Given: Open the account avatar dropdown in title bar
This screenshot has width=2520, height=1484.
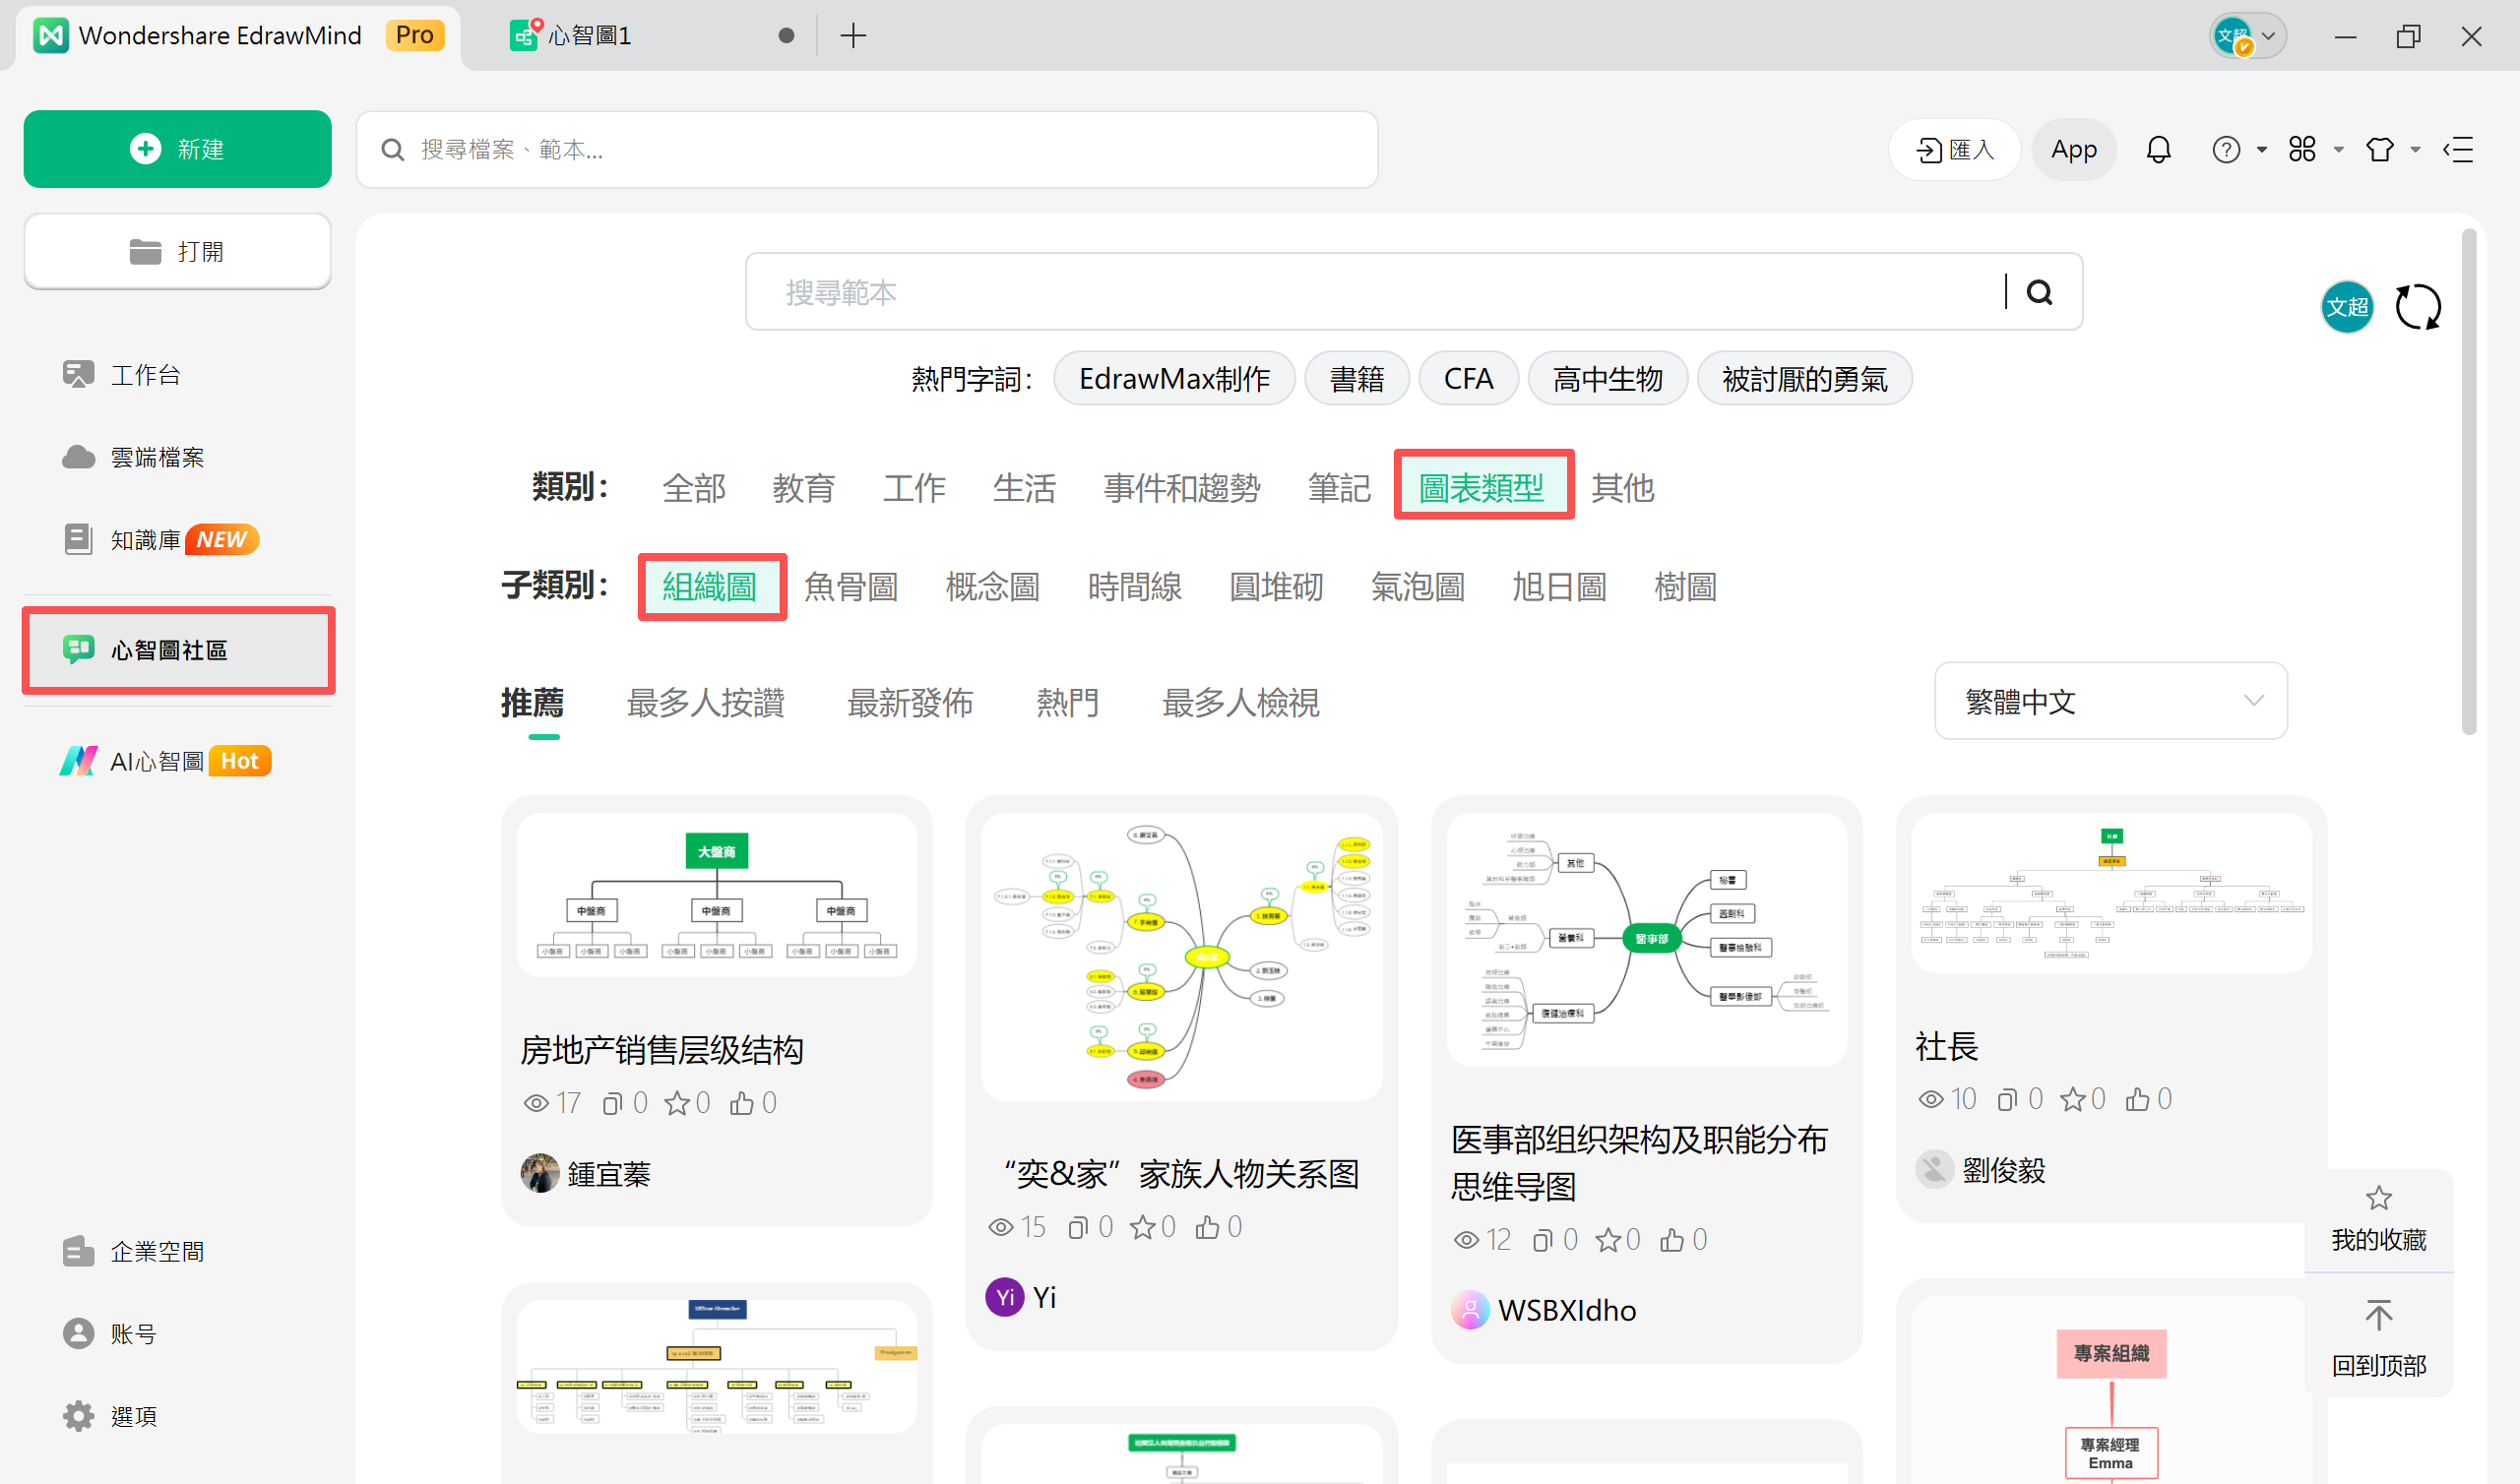Looking at the screenshot, I should 2247,37.
